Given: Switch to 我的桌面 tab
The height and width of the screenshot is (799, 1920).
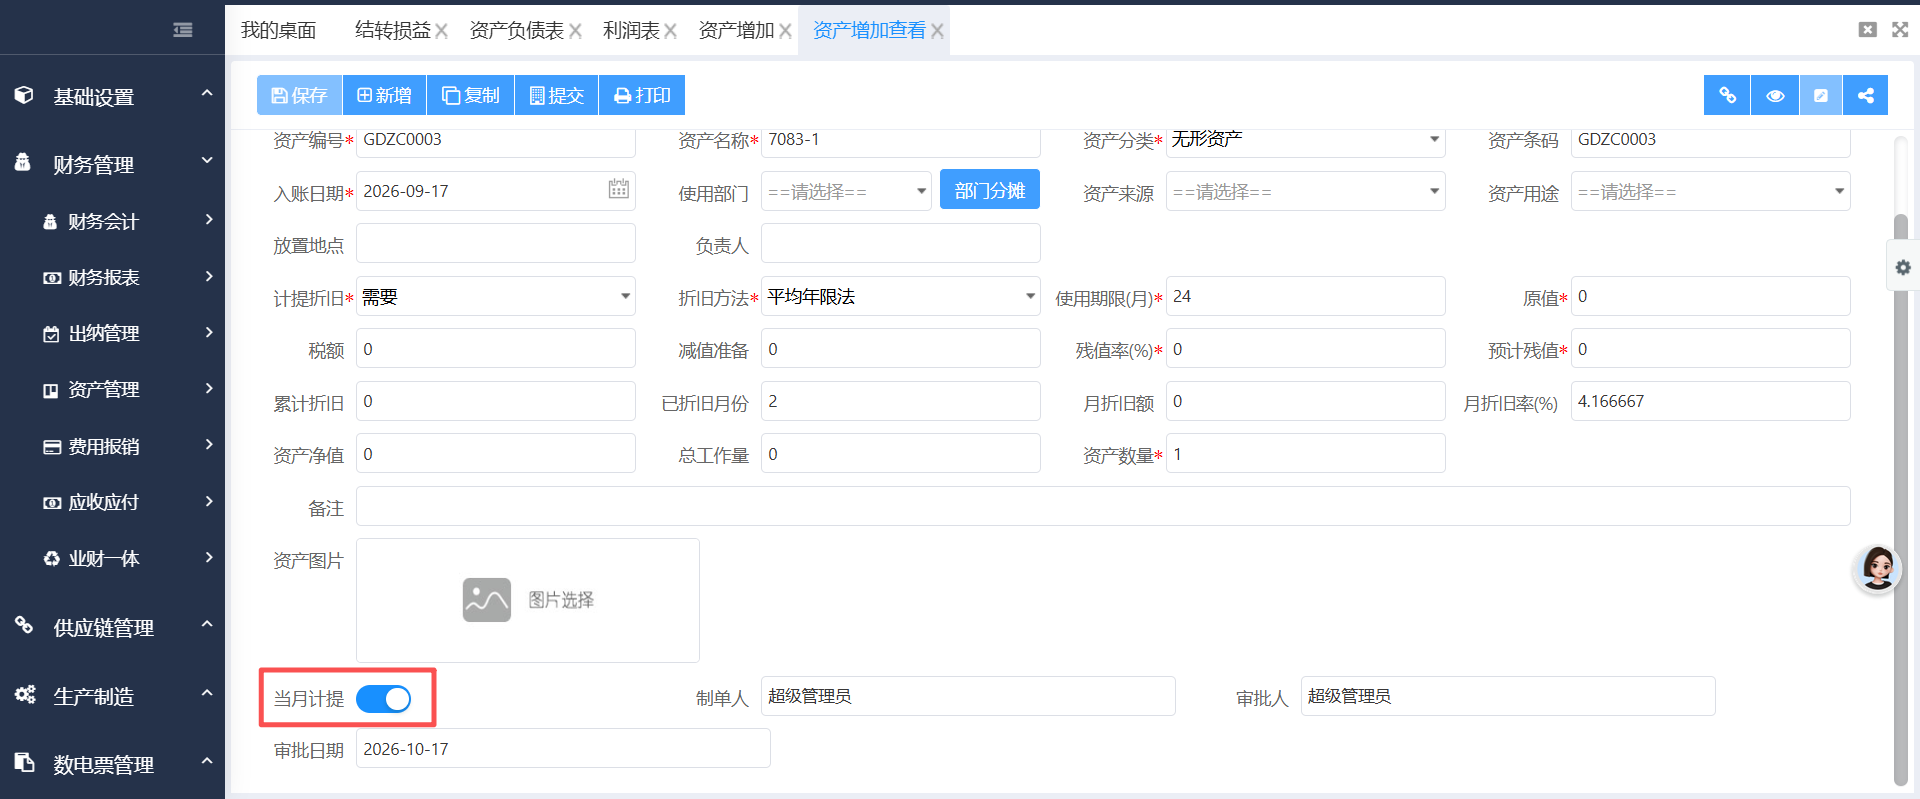Looking at the screenshot, I should pyautogui.click(x=279, y=30).
